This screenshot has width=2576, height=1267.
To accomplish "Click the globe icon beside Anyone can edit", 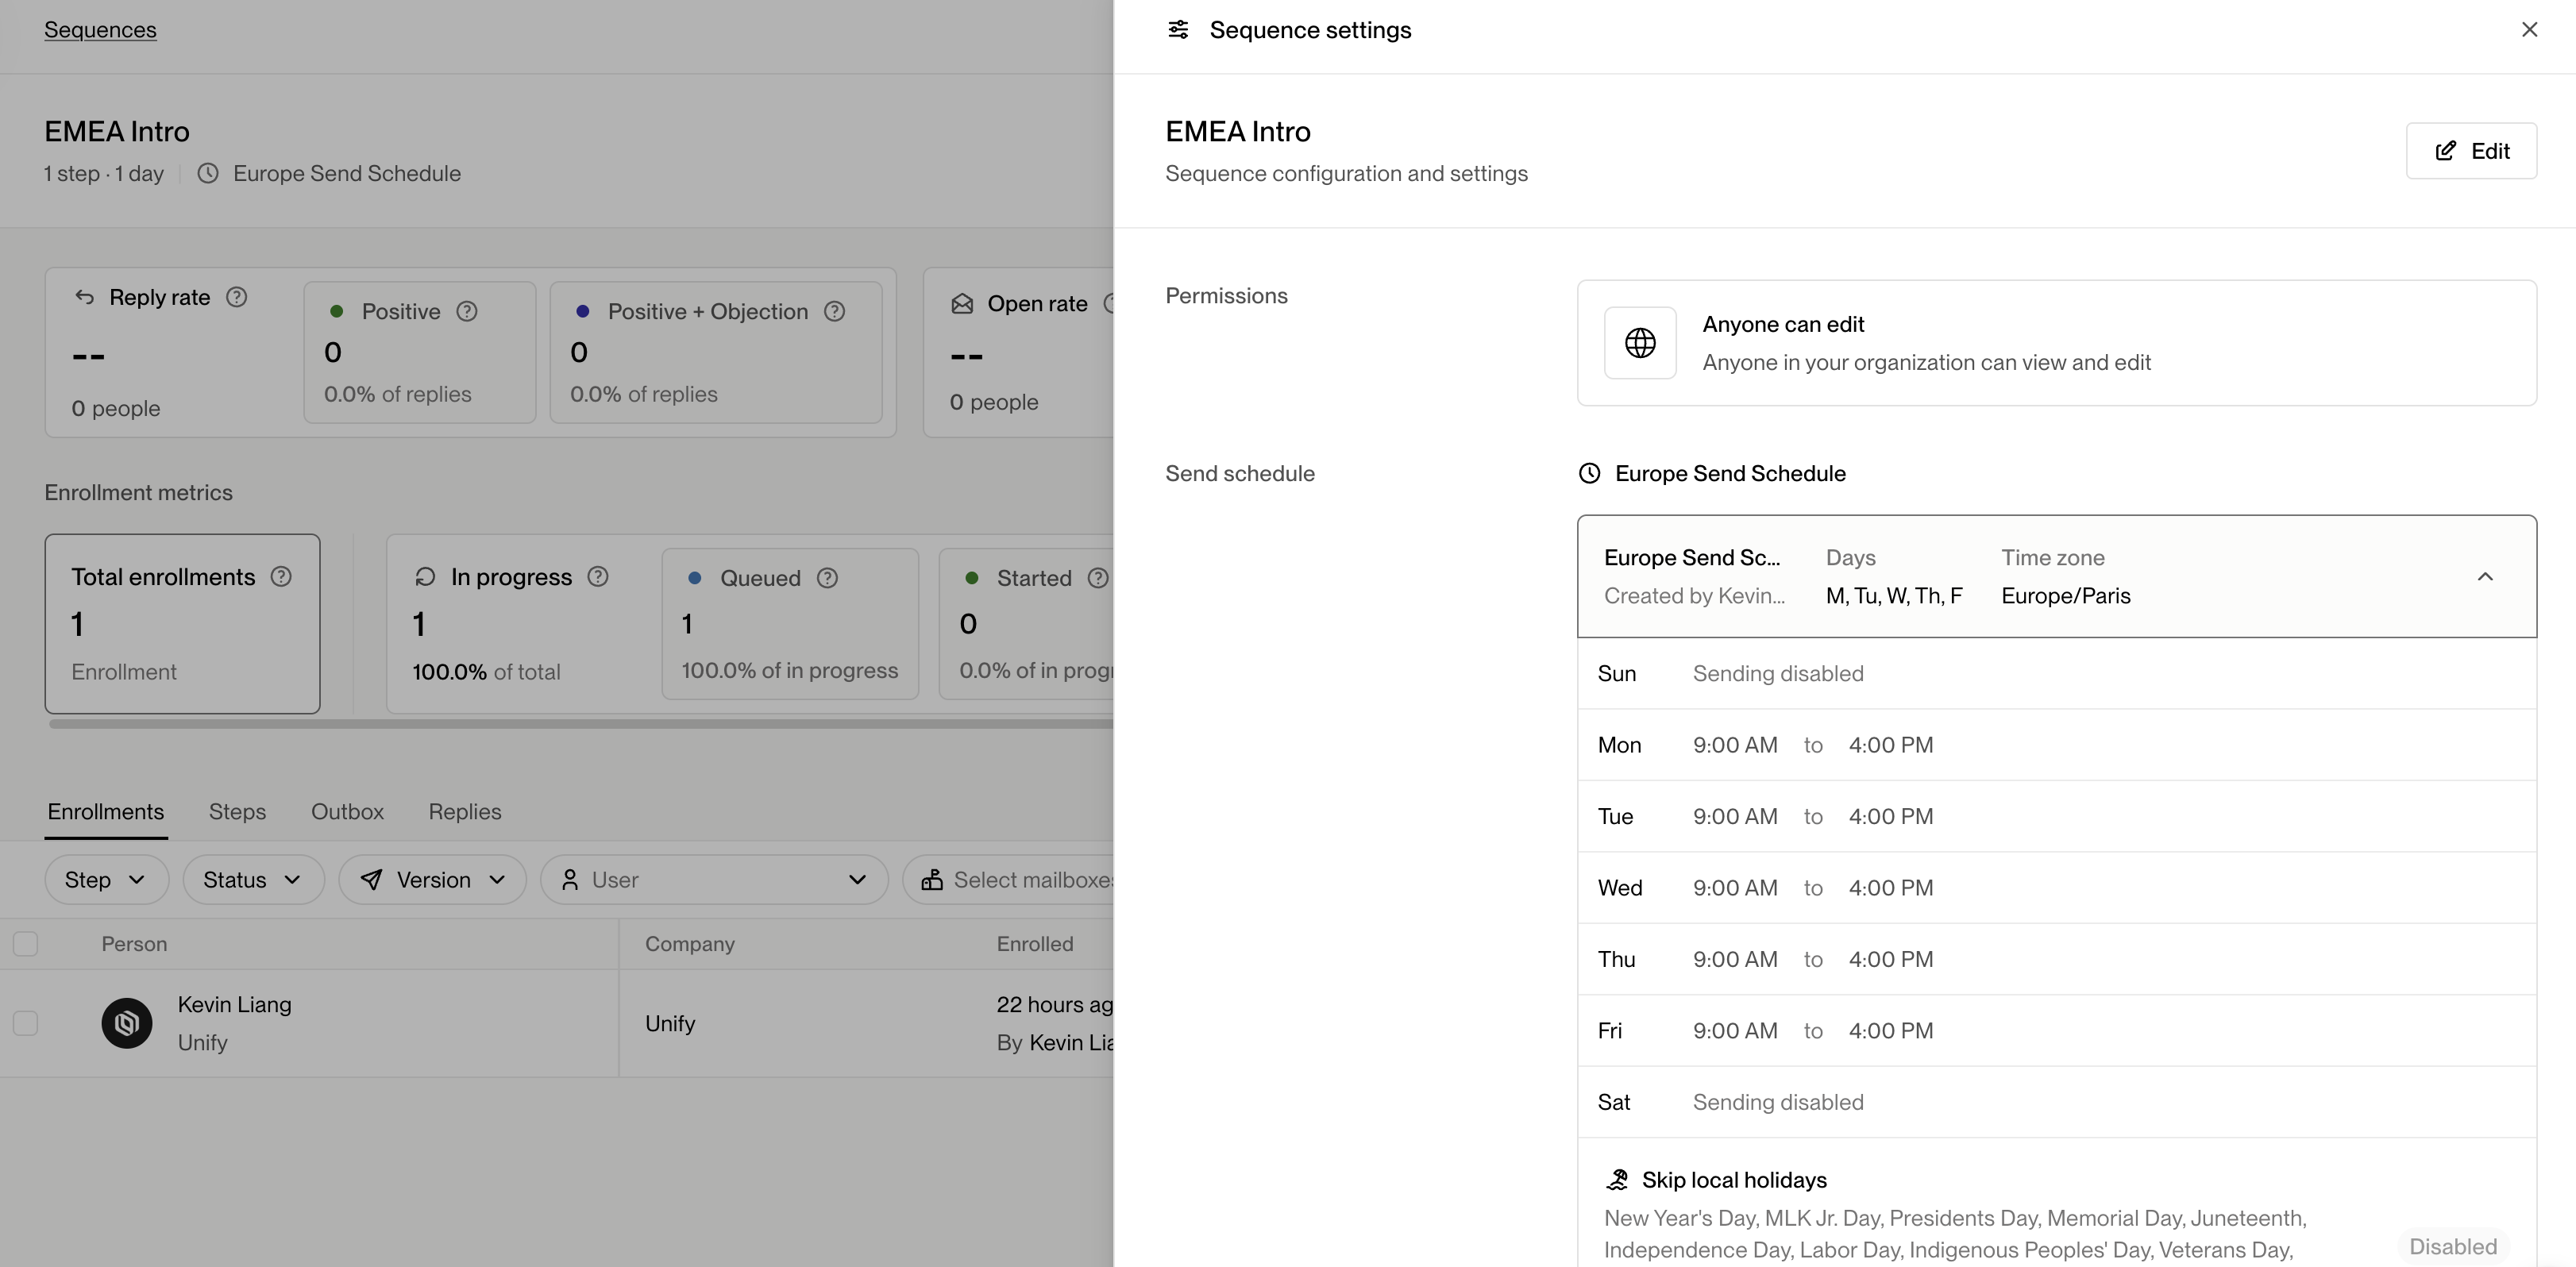I will tap(1640, 343).
